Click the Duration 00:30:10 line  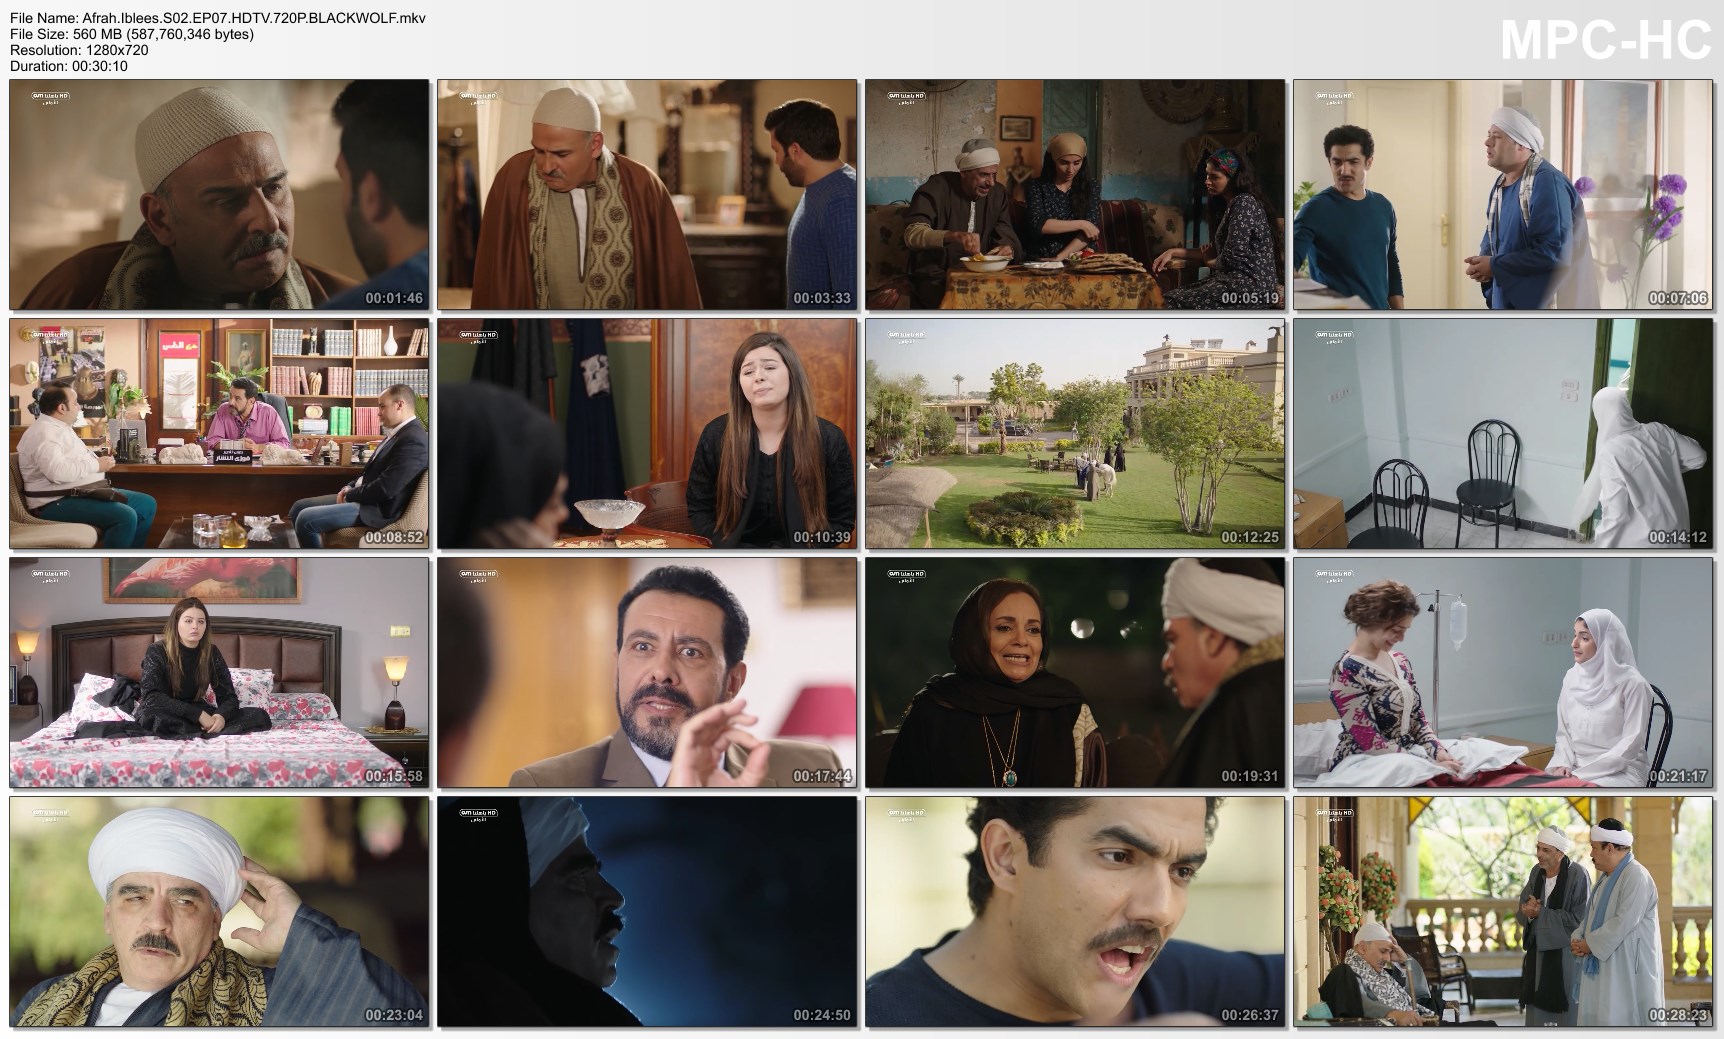click(69, 66)
